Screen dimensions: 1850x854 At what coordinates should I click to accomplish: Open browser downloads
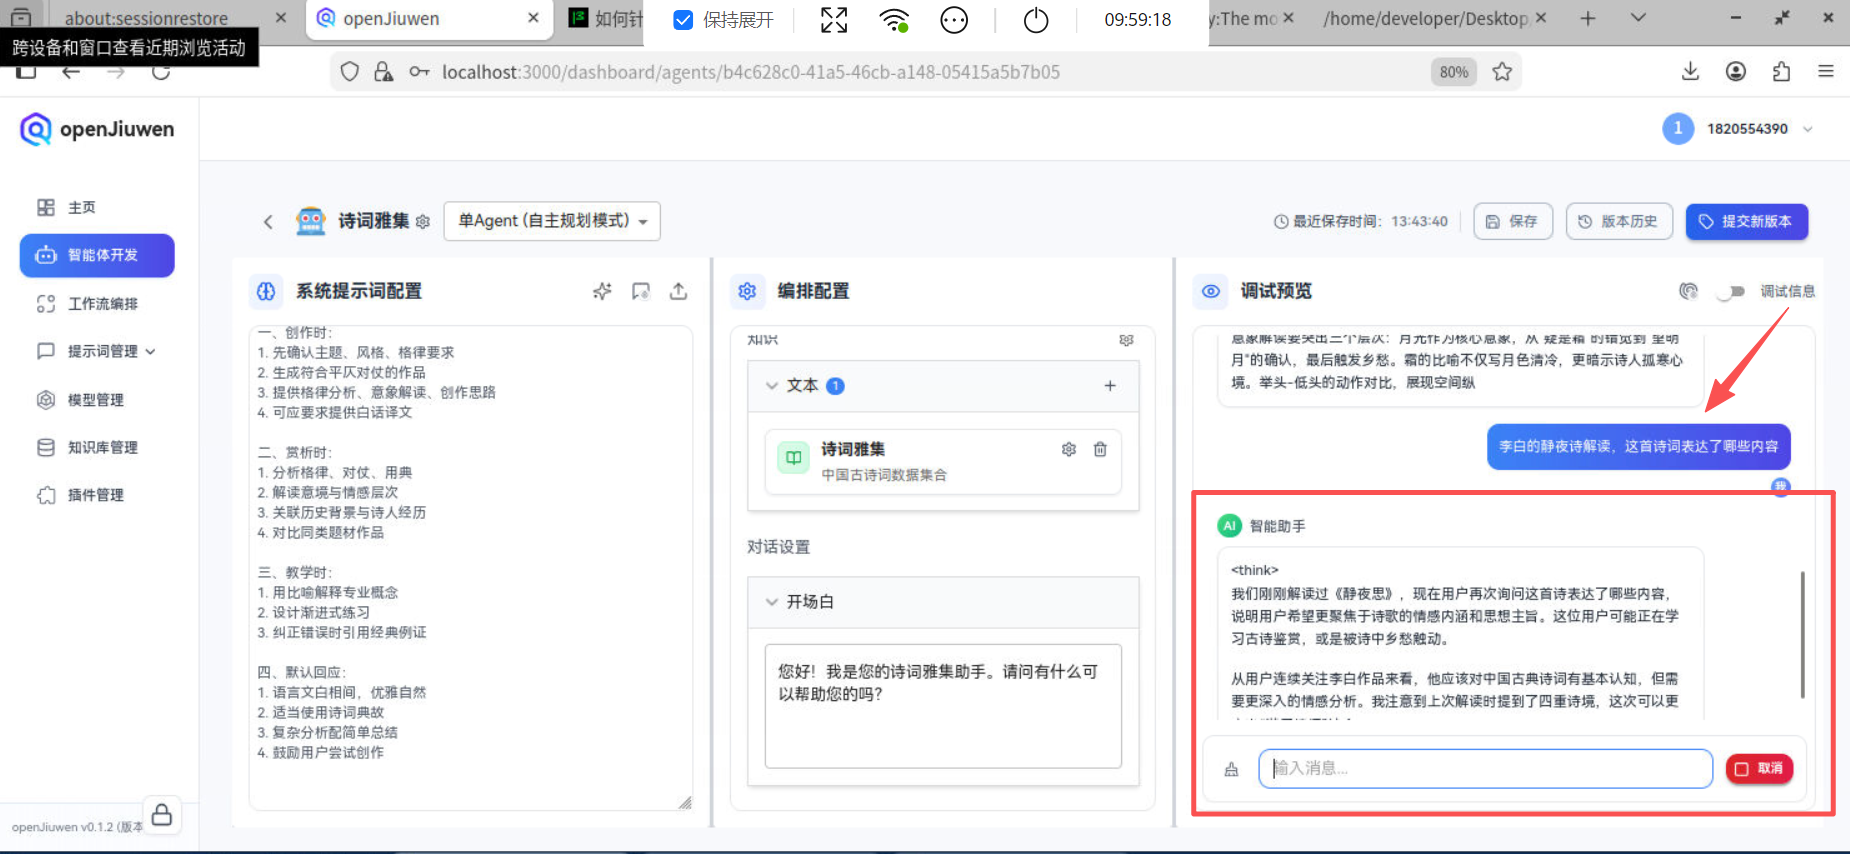tap(1690, 71)
